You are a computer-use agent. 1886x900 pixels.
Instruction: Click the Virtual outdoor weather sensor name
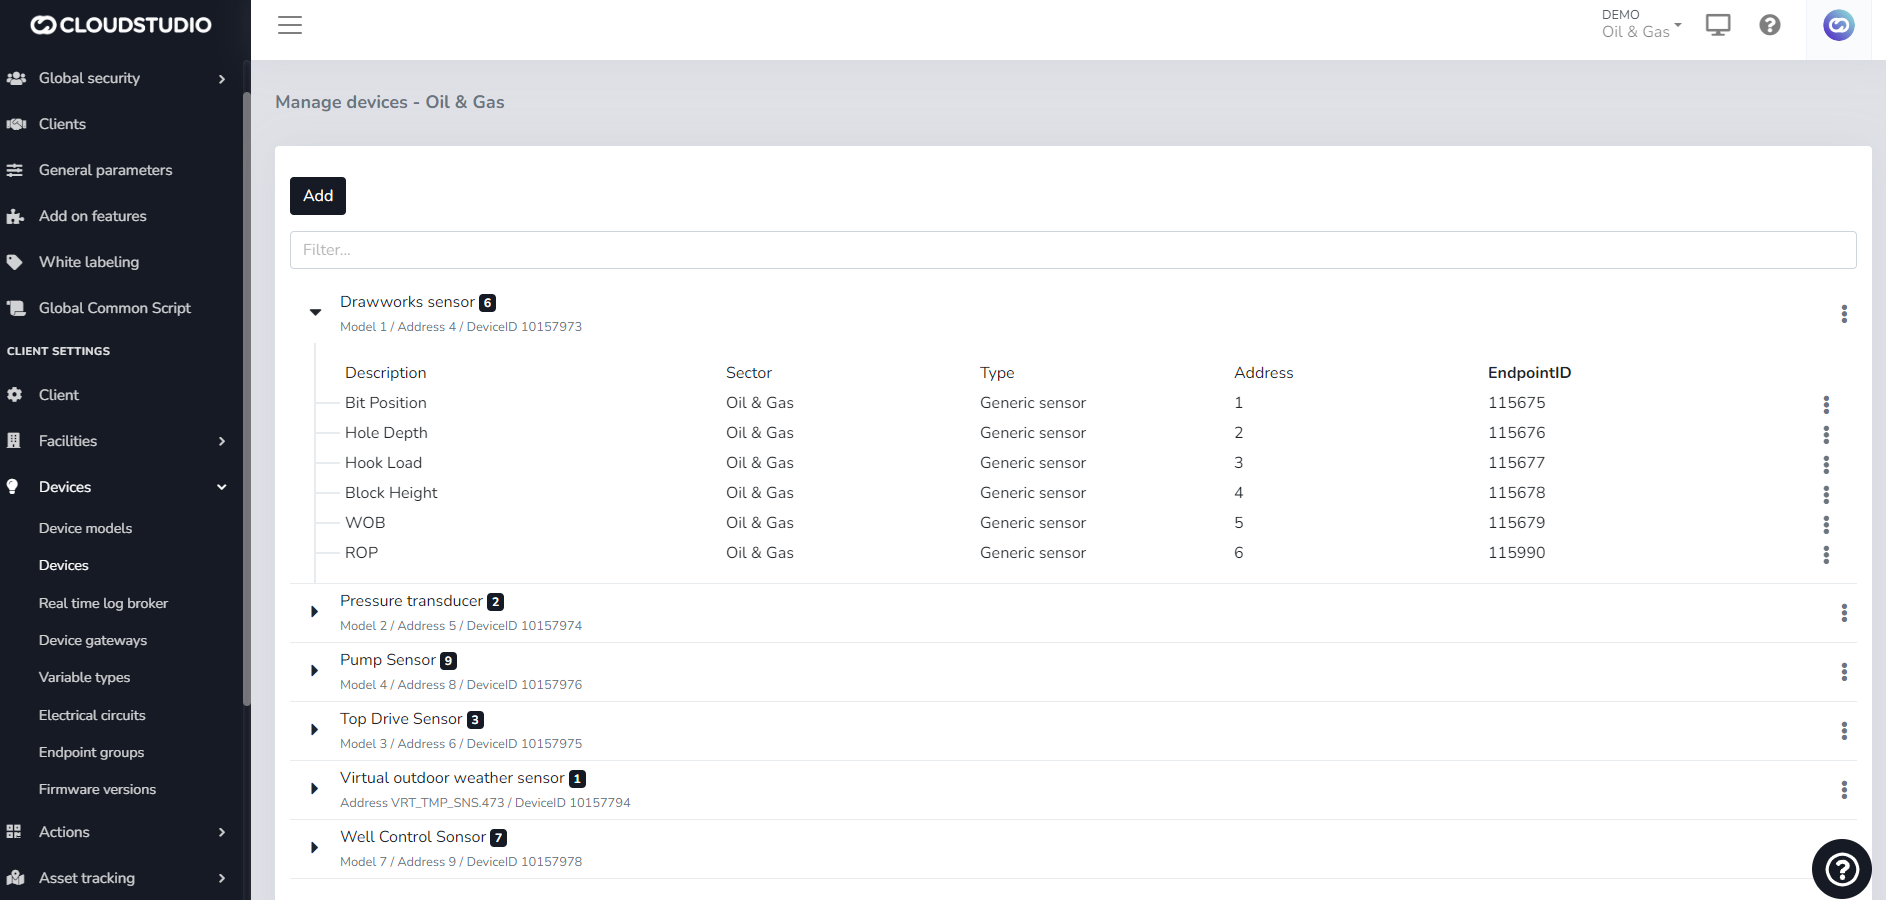point(452,778)
